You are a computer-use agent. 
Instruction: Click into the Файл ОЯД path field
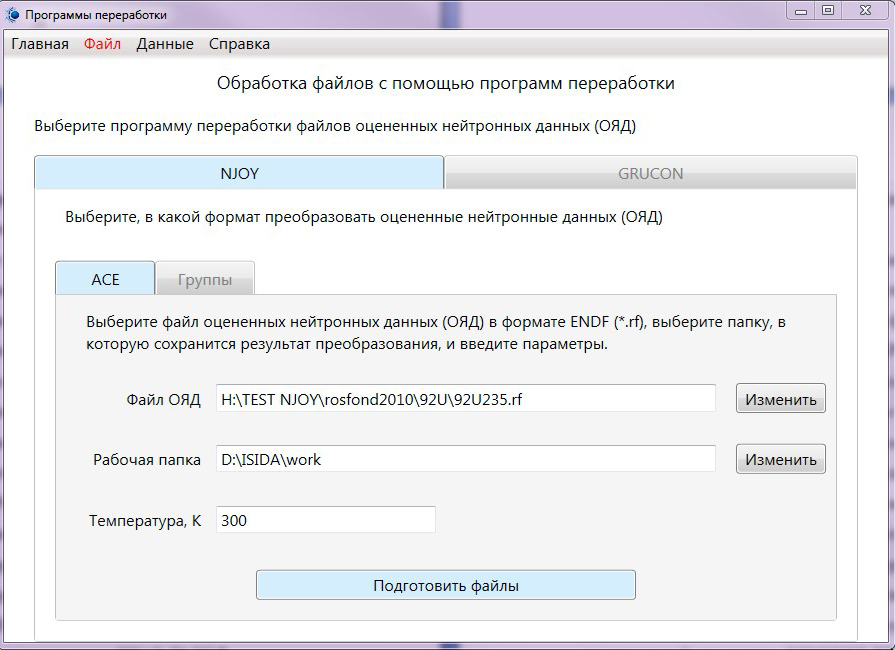[465, 398]
